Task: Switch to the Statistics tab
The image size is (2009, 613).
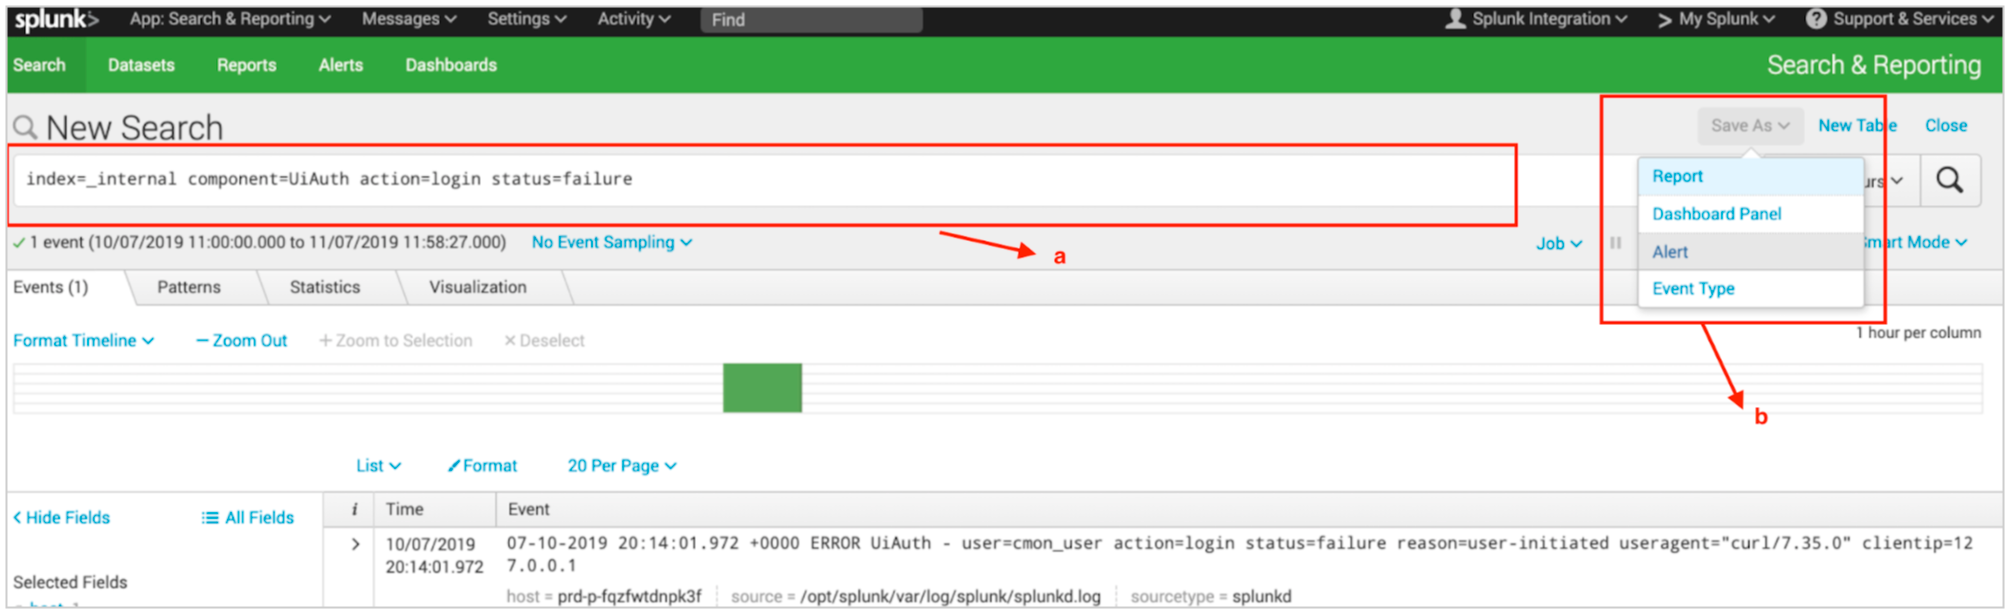Action: pyautogui.click(x=325, y=287)
